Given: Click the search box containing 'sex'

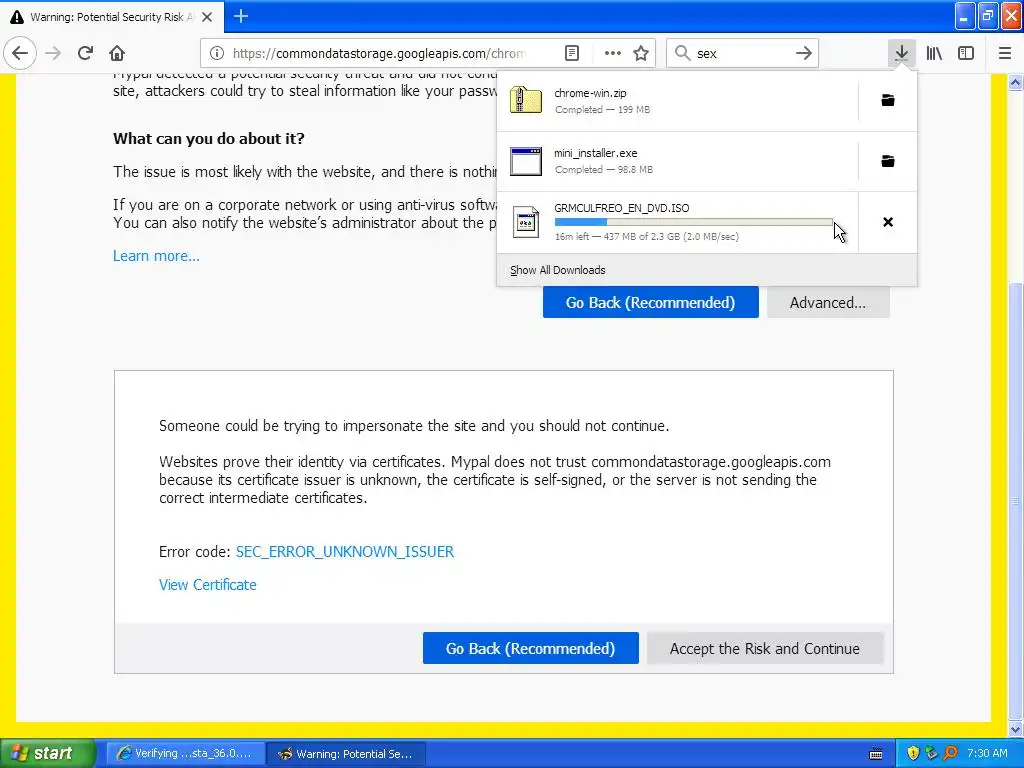Looking at the screenshot, I should 741,53.
